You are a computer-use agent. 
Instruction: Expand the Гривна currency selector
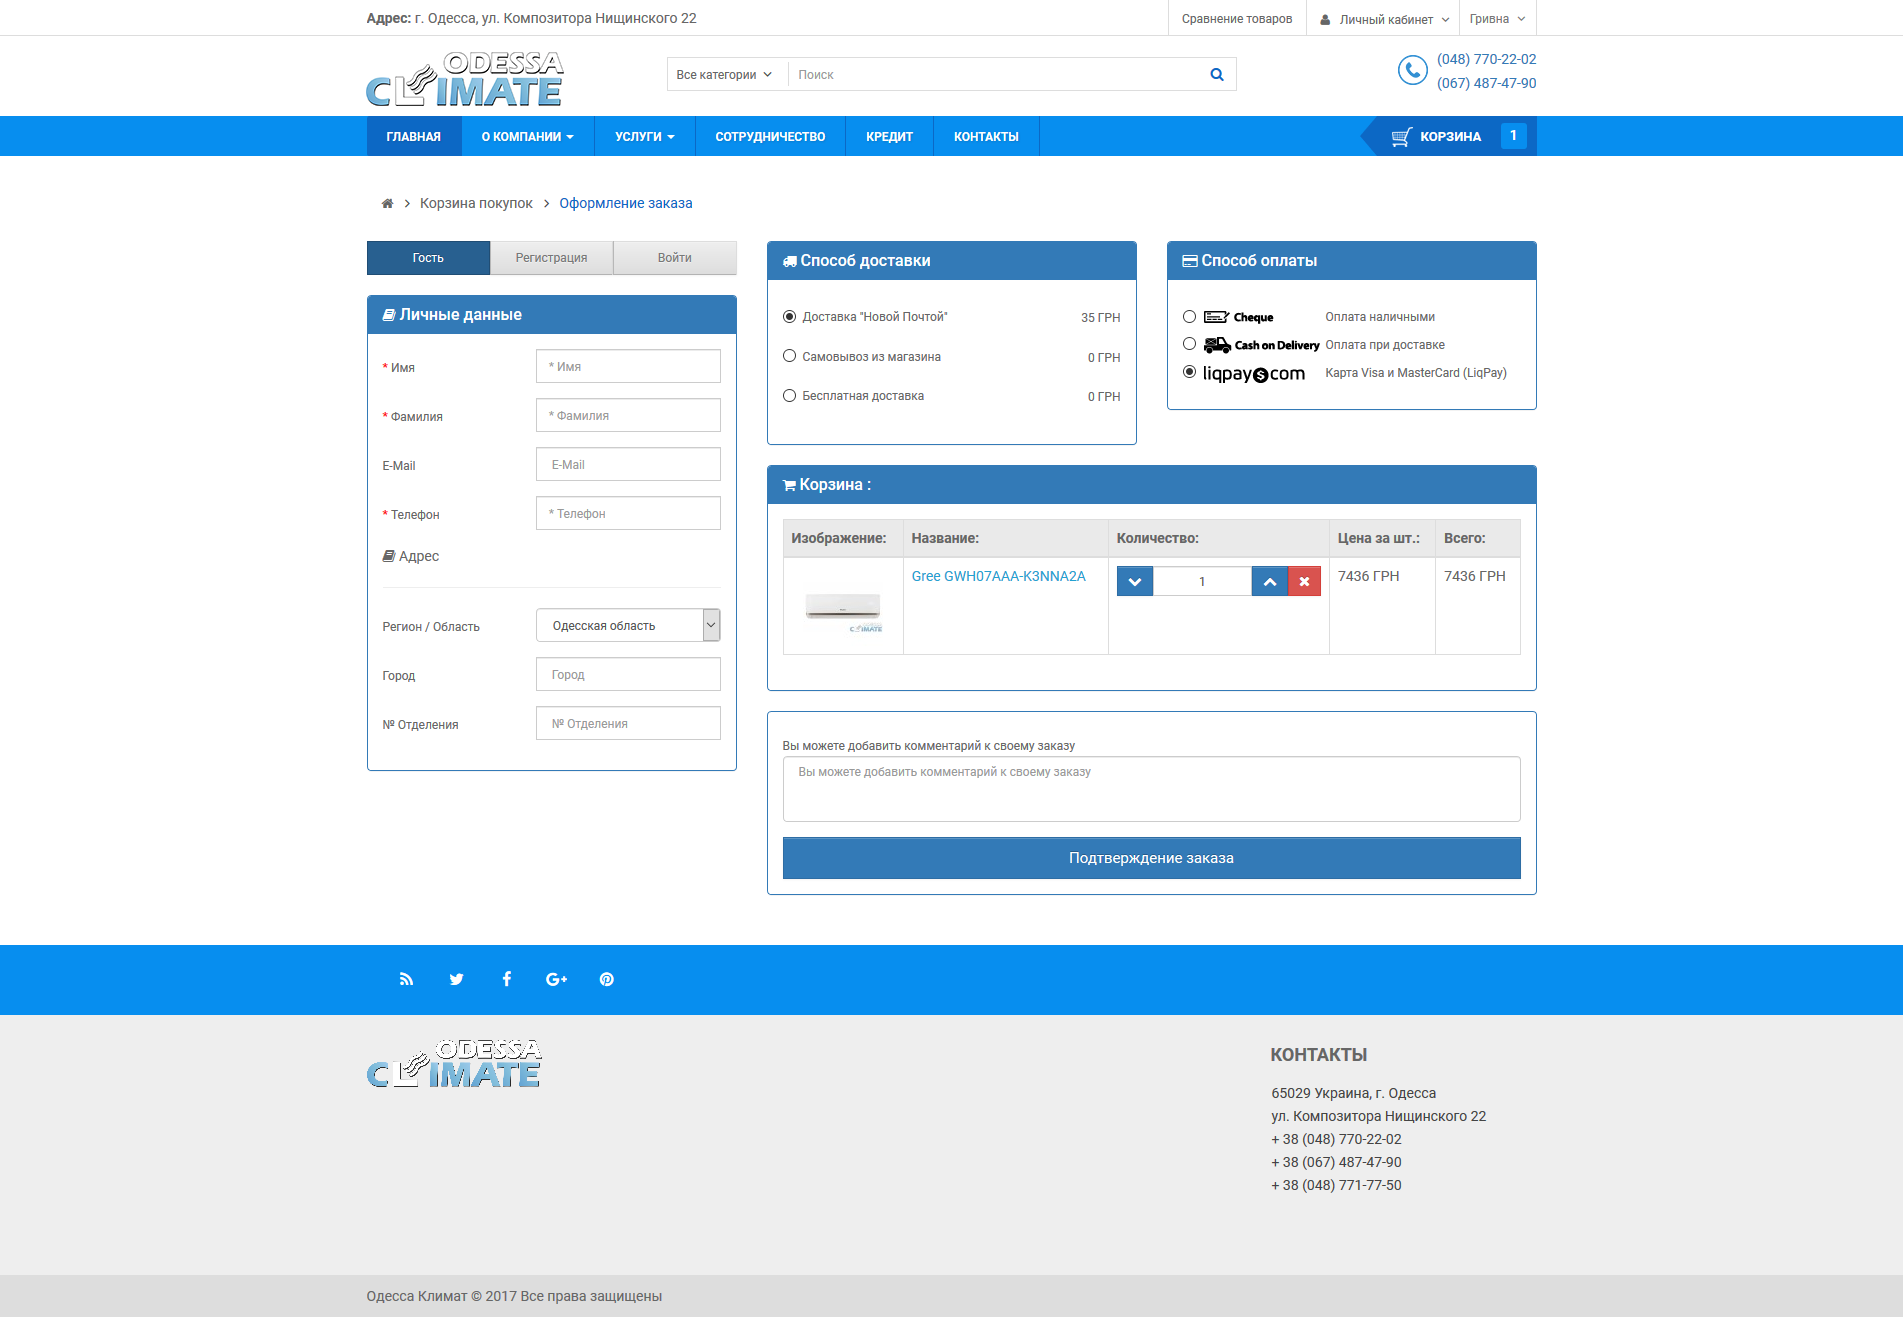(x=1497, y=19)
